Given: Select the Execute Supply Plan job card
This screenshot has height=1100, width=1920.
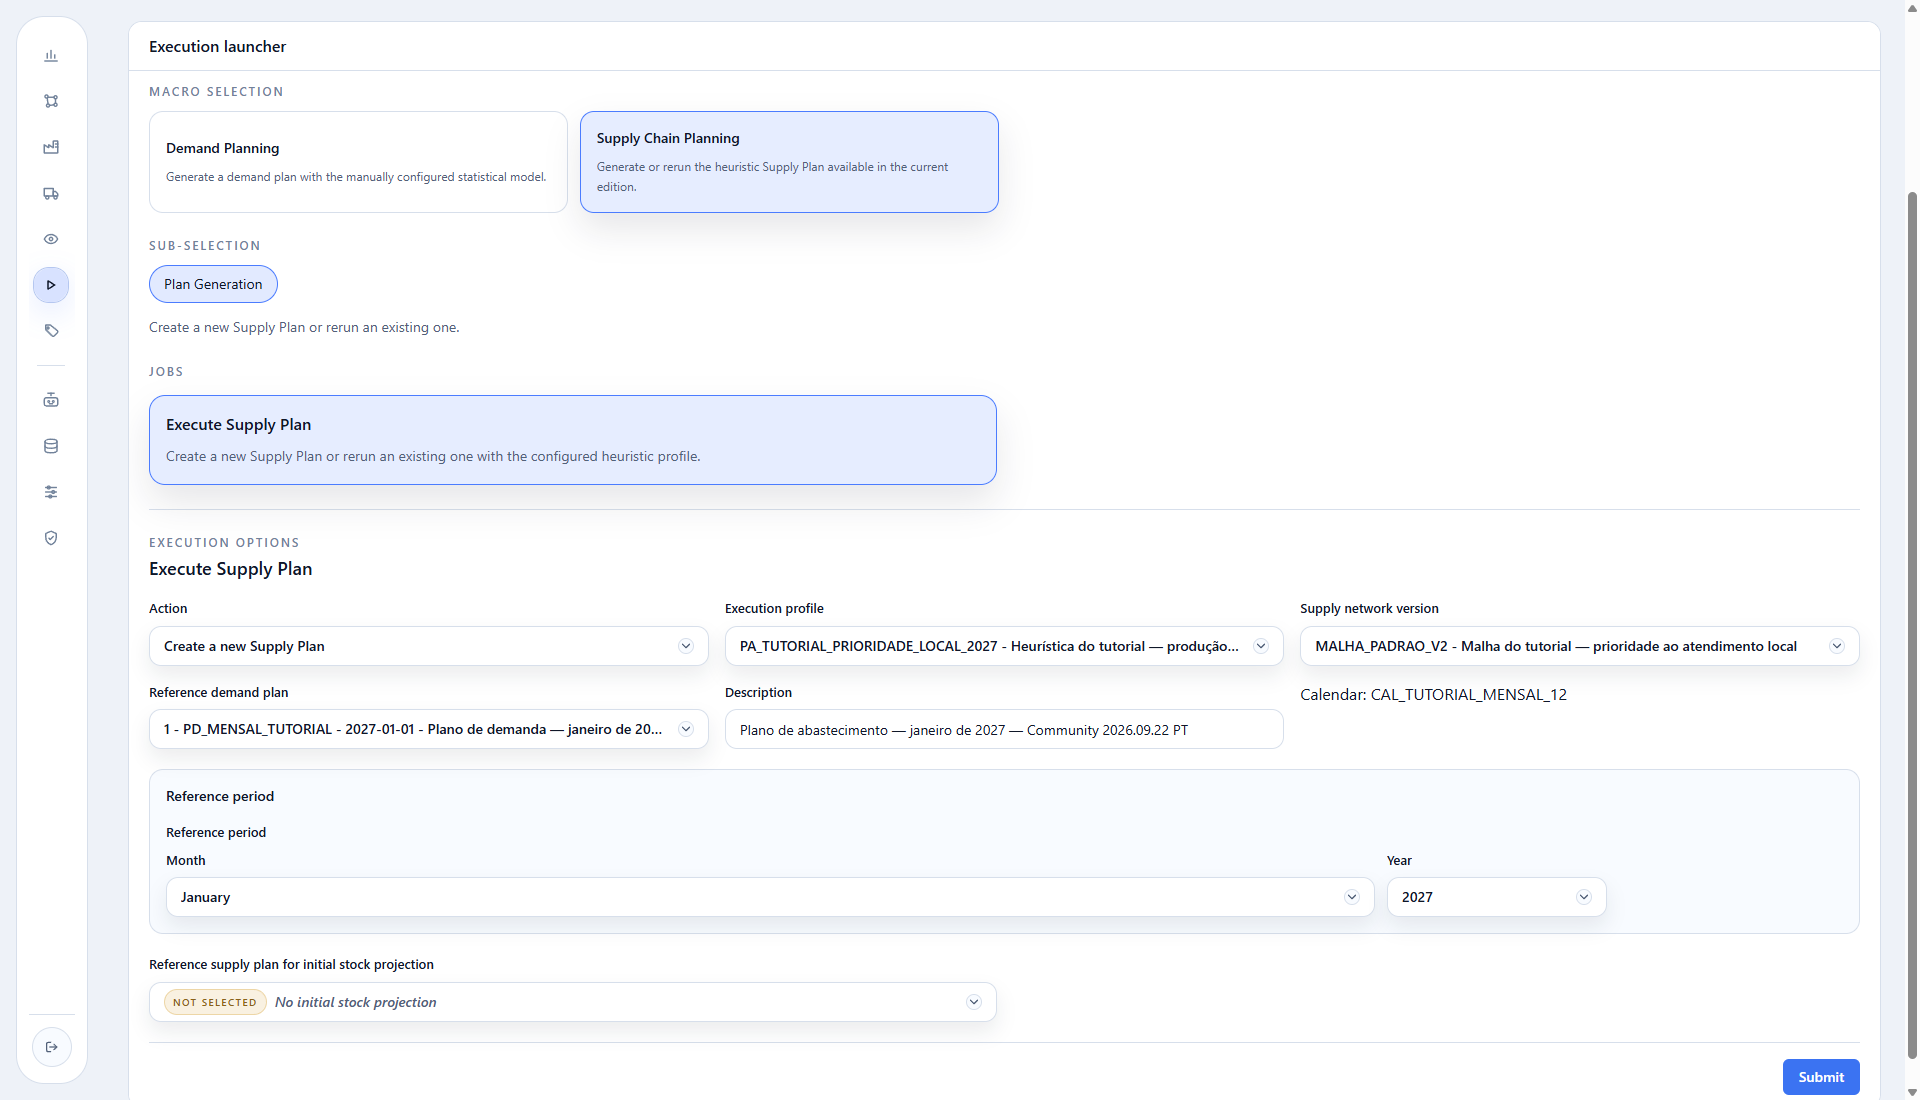Looking at the screenshot, I should [573, 440].
